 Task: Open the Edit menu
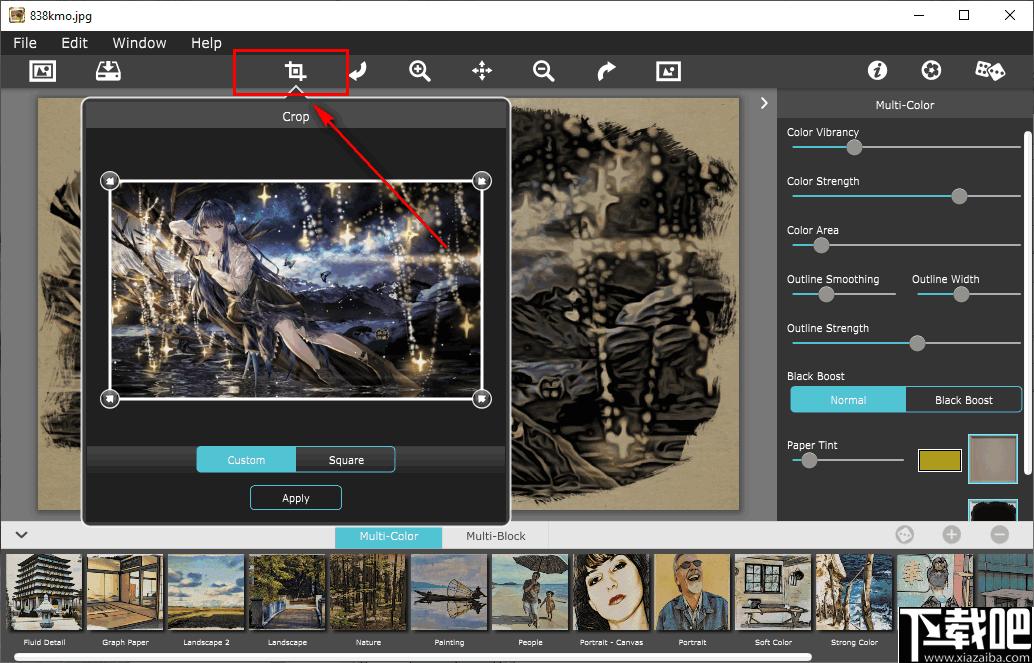75,43
